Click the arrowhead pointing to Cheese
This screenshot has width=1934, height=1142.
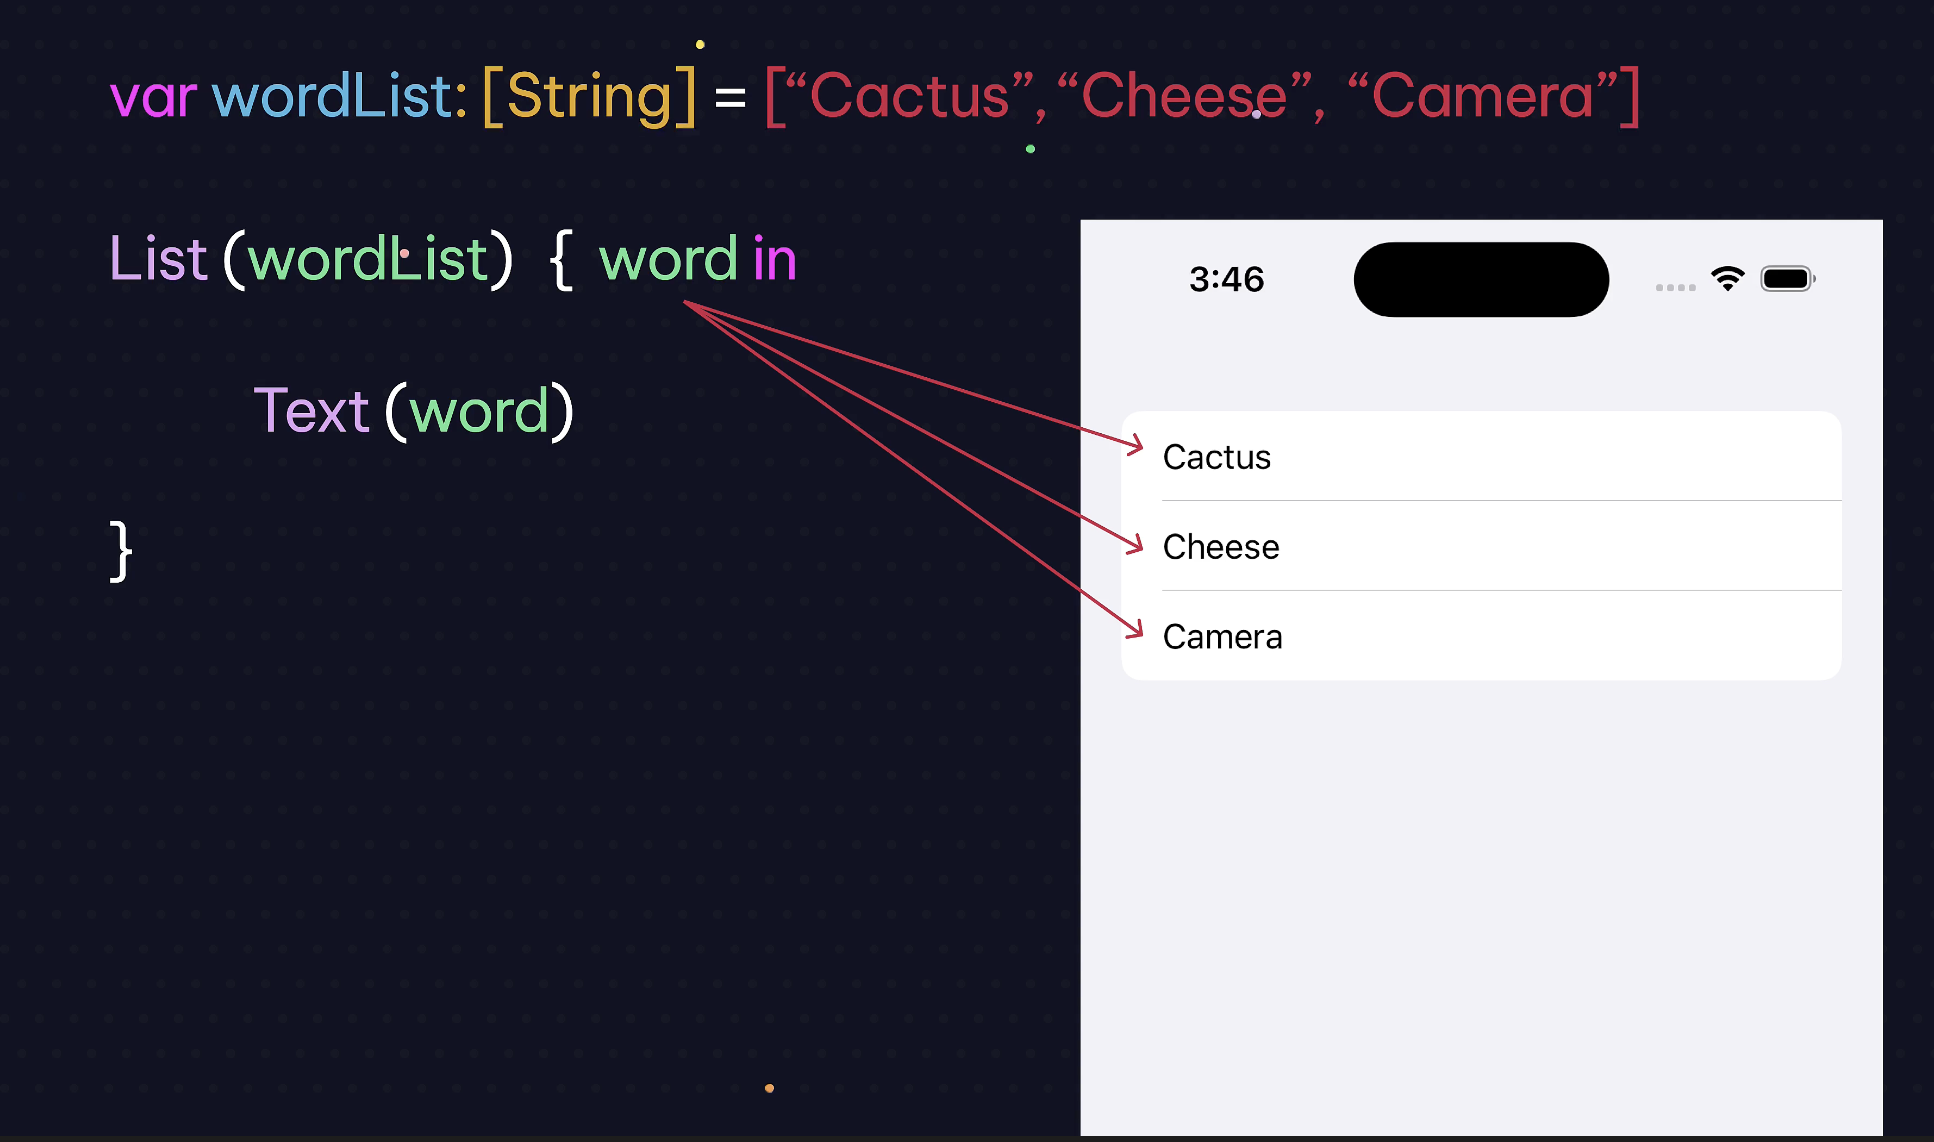click(1135, 543)
